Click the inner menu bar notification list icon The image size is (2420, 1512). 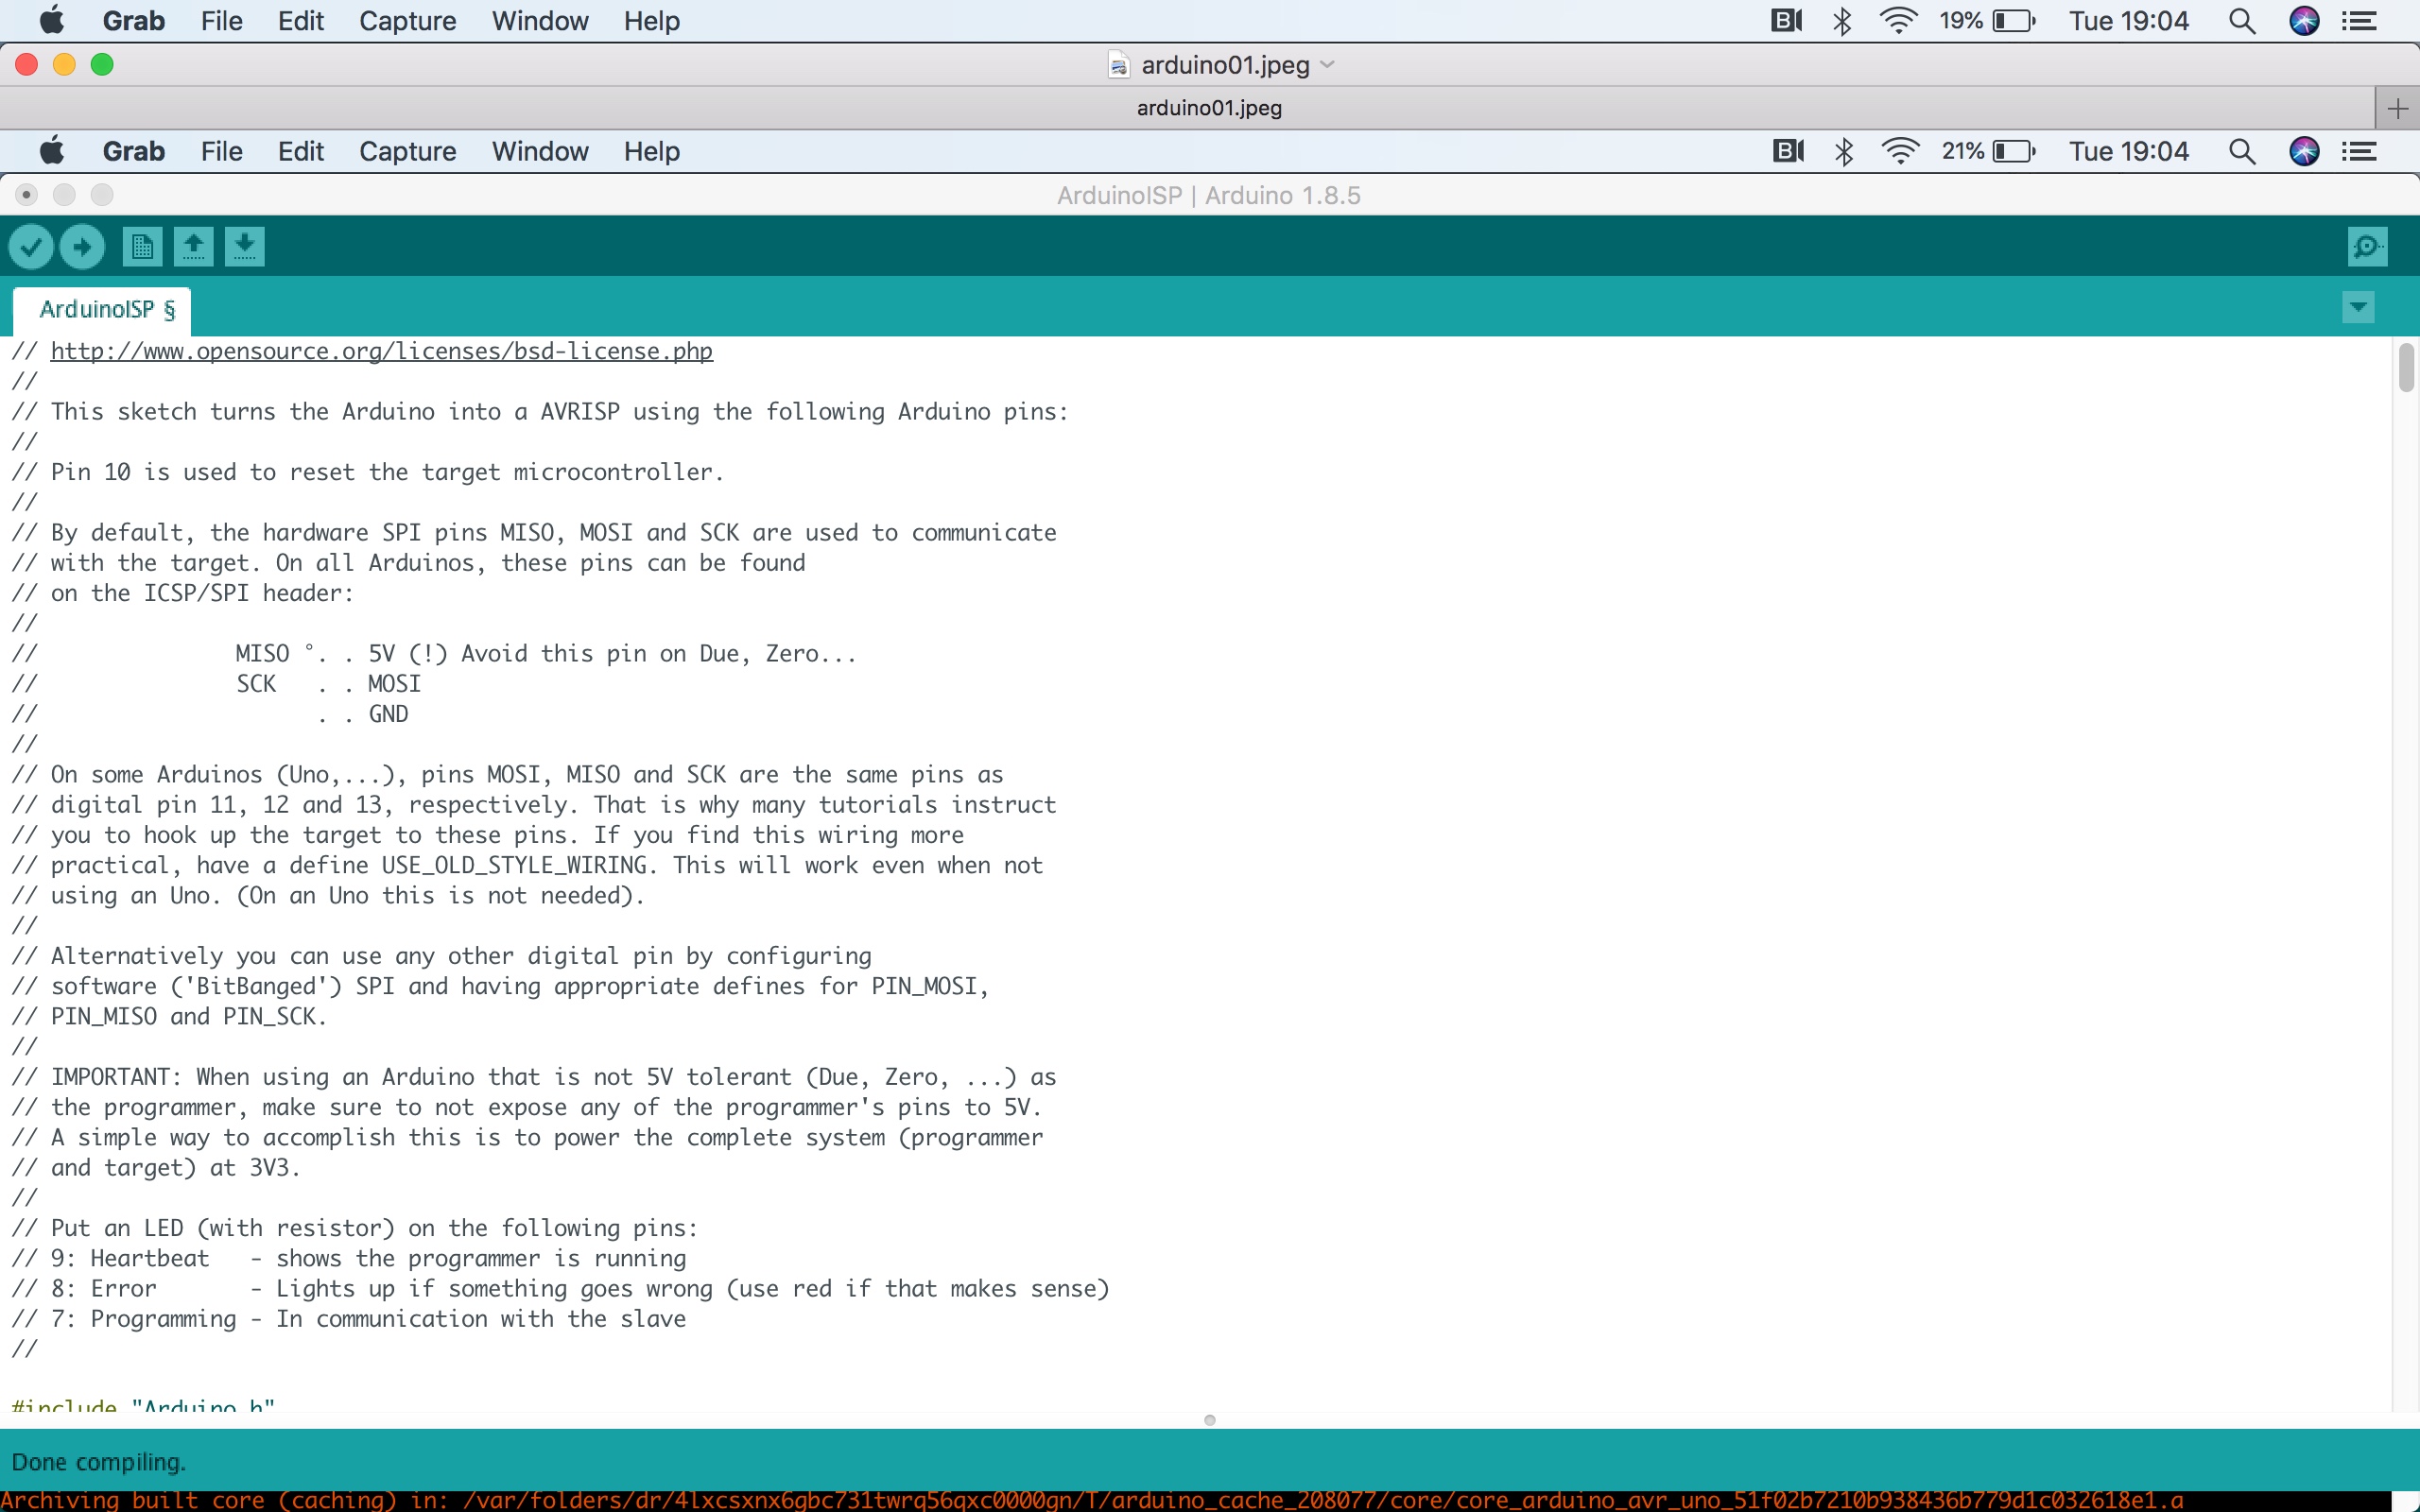pos(2360,151)
